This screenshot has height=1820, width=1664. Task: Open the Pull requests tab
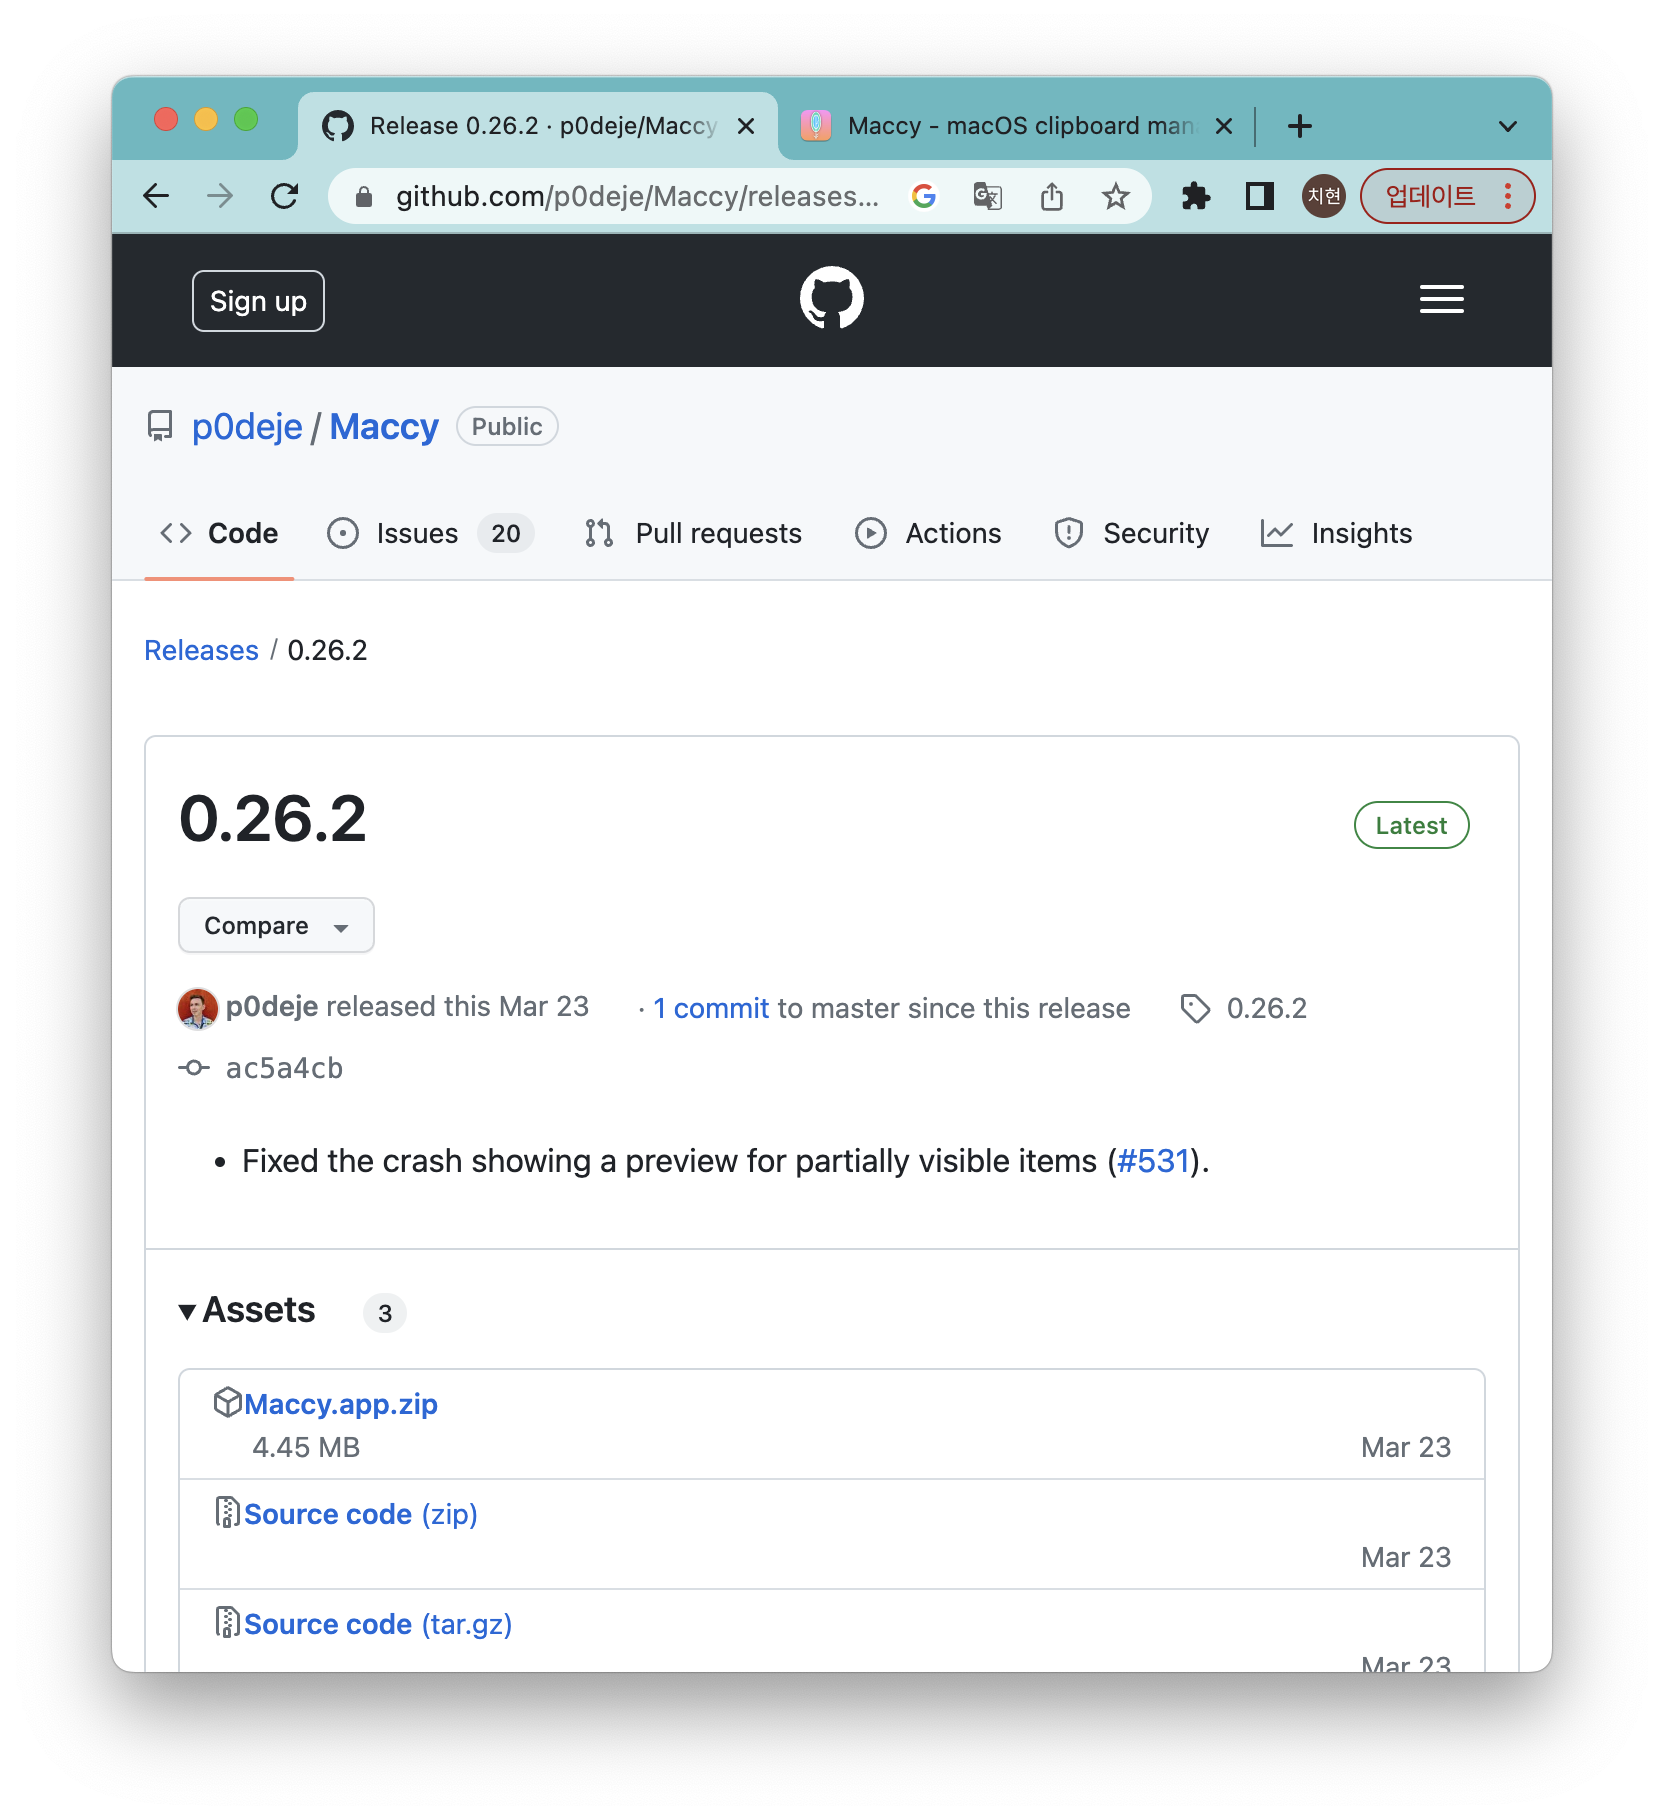[694, 534]
